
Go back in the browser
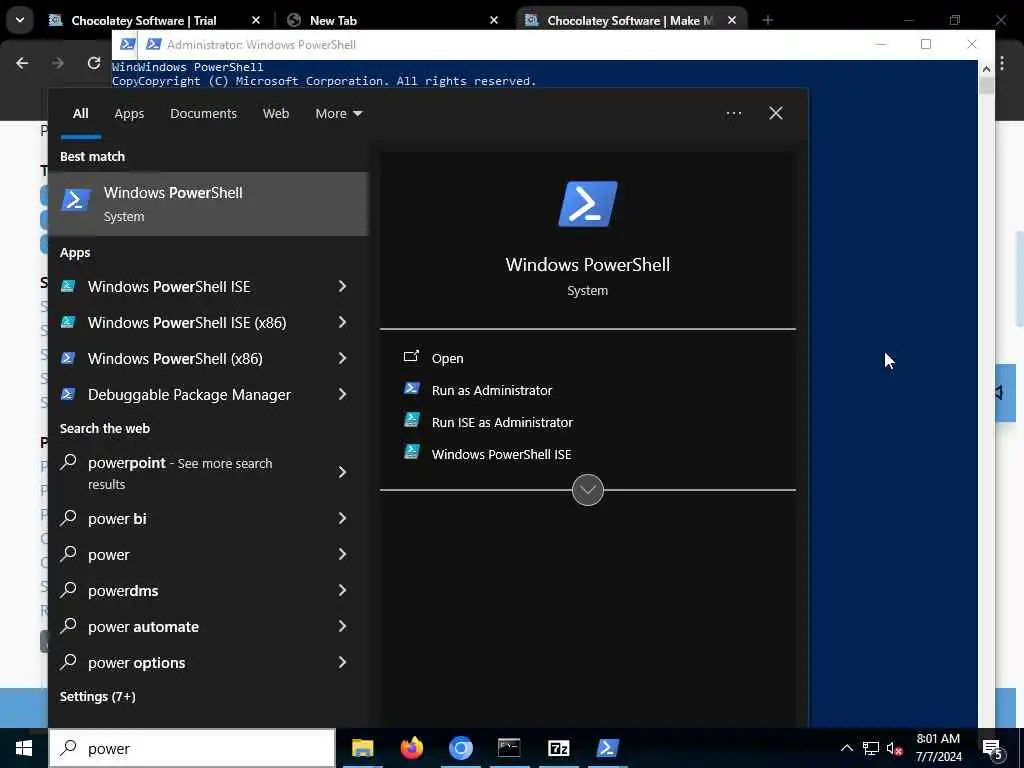[x=22, y=63]
